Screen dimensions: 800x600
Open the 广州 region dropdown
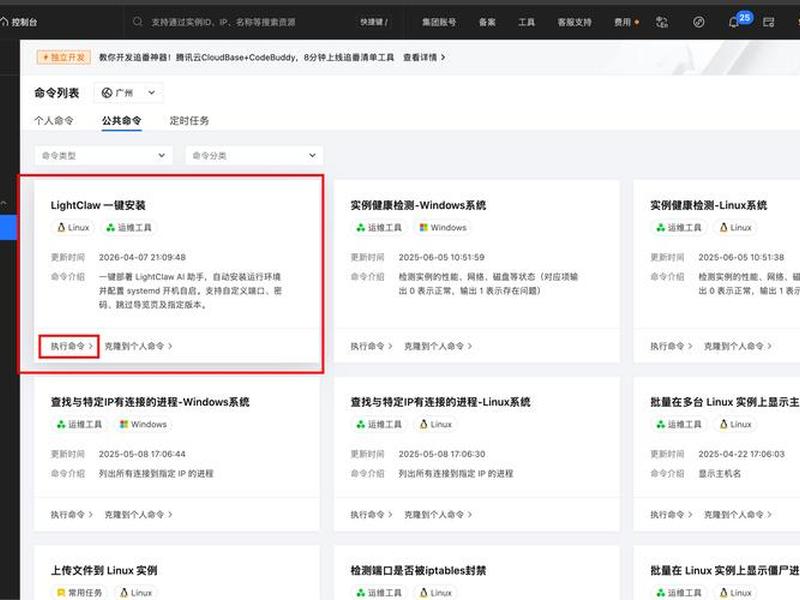129,93
